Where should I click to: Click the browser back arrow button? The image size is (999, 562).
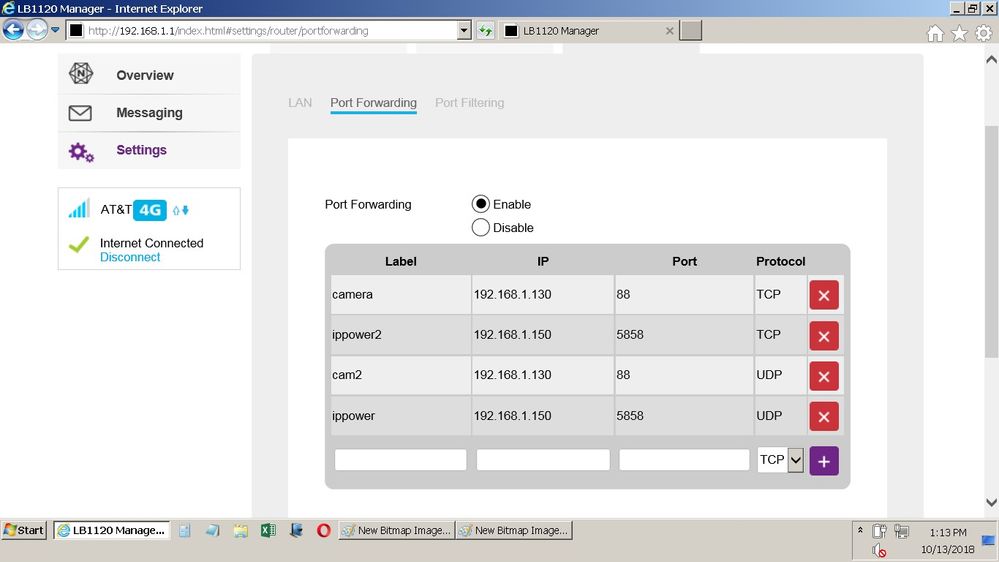coord(14,30)
